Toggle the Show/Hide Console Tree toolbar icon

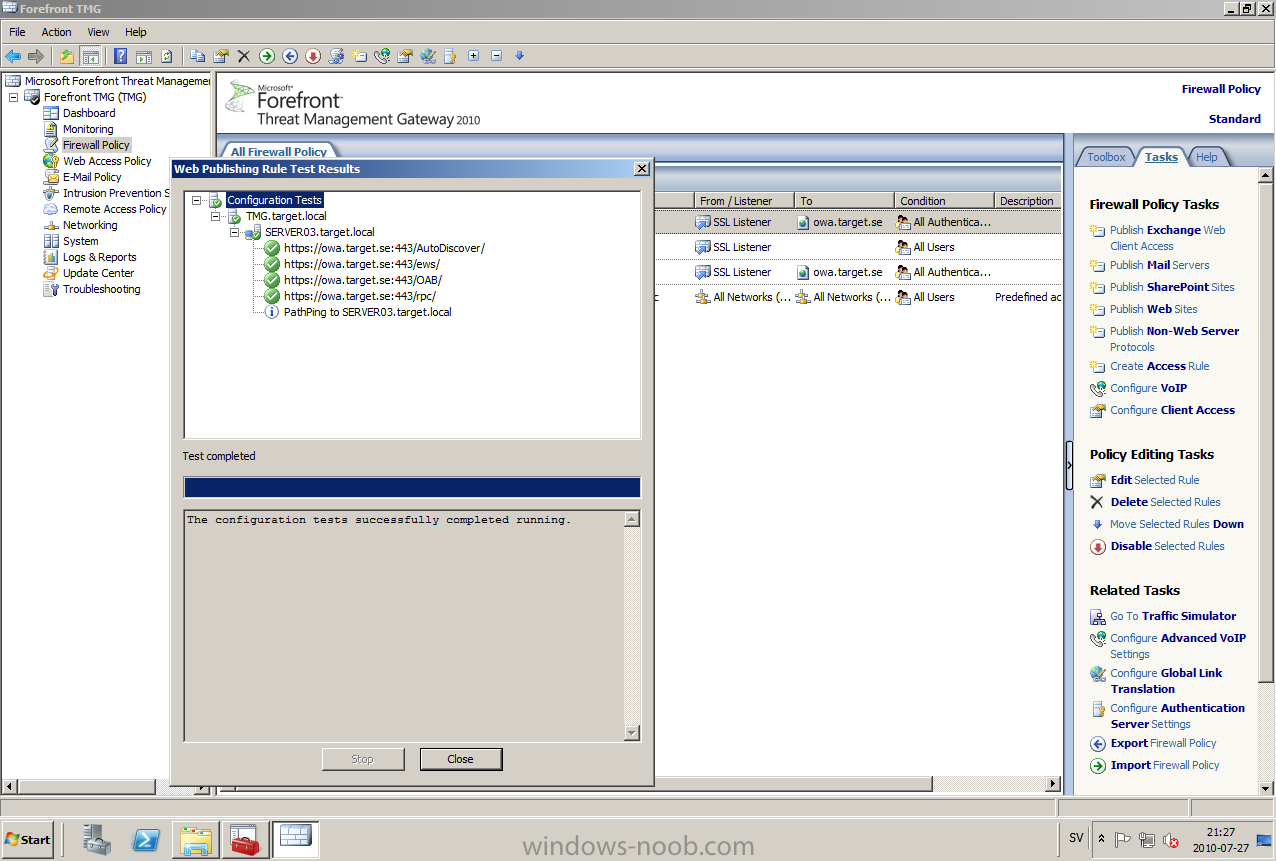(x=90, y=56)
